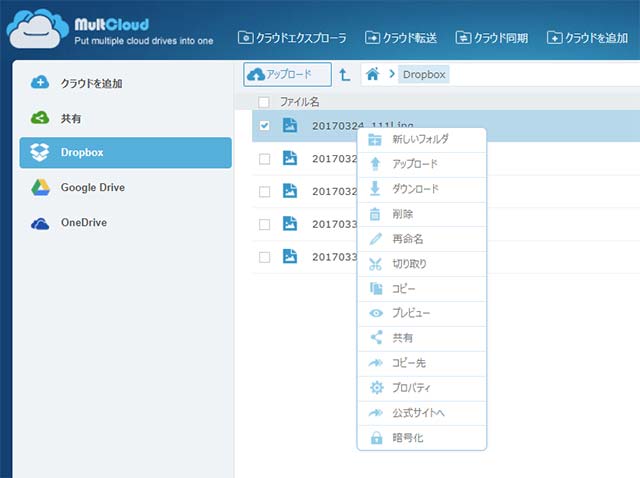
Task: Toggle the select-all checkbox beside ファイル名
Action: click(x=264, y=102)
